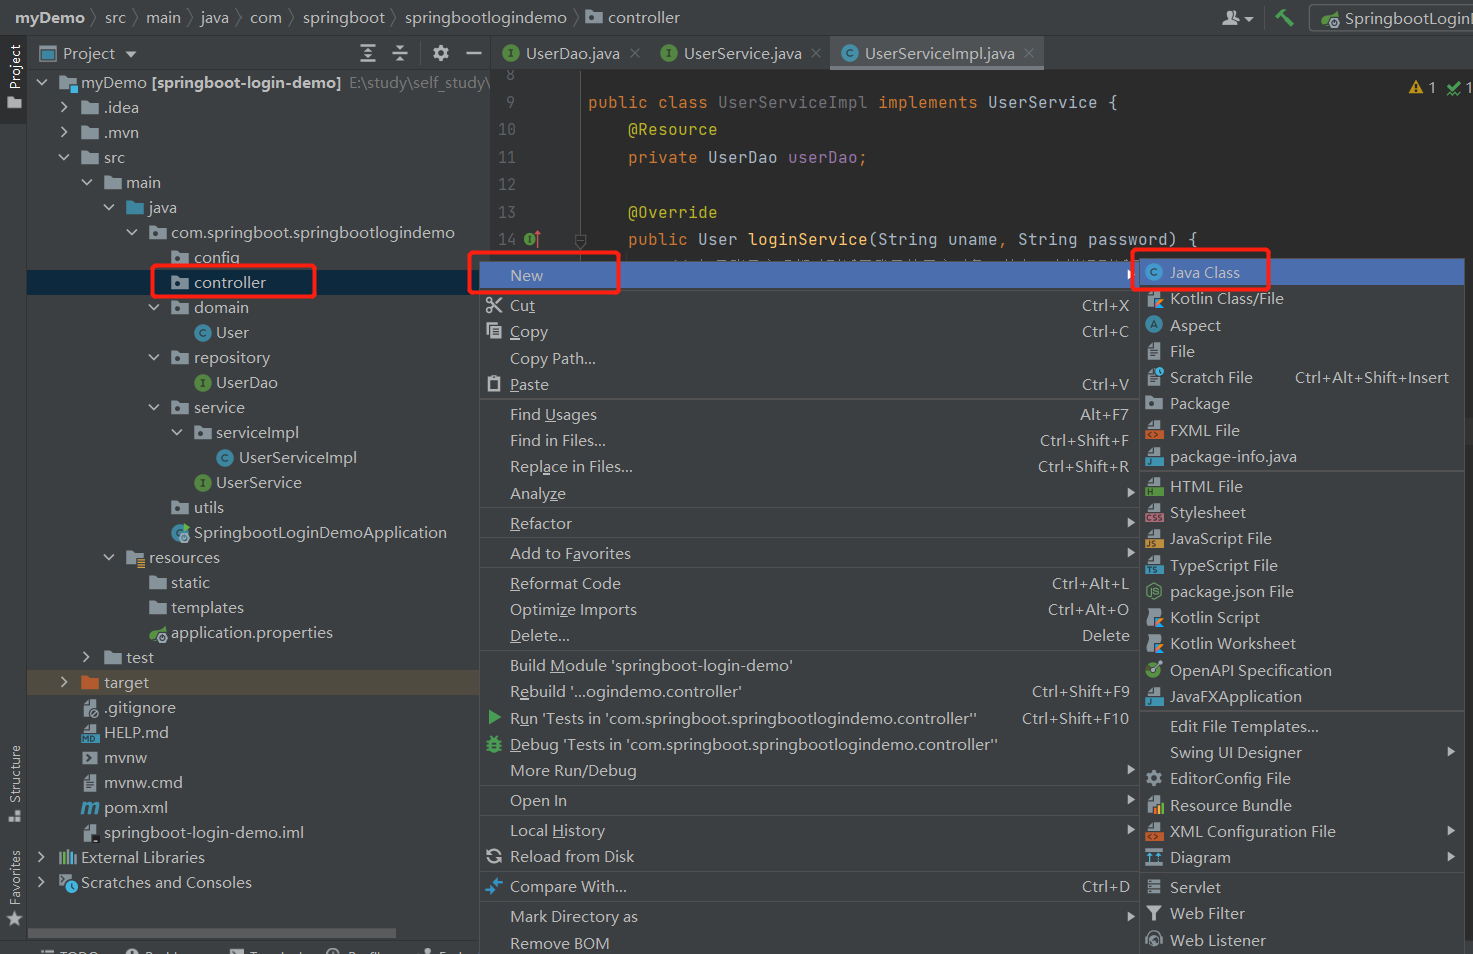Image resolution: width=1473 pixels, height=954 pixels.
Task: Choose Resource Bundle option
Action: click(x=1302, y=805)
